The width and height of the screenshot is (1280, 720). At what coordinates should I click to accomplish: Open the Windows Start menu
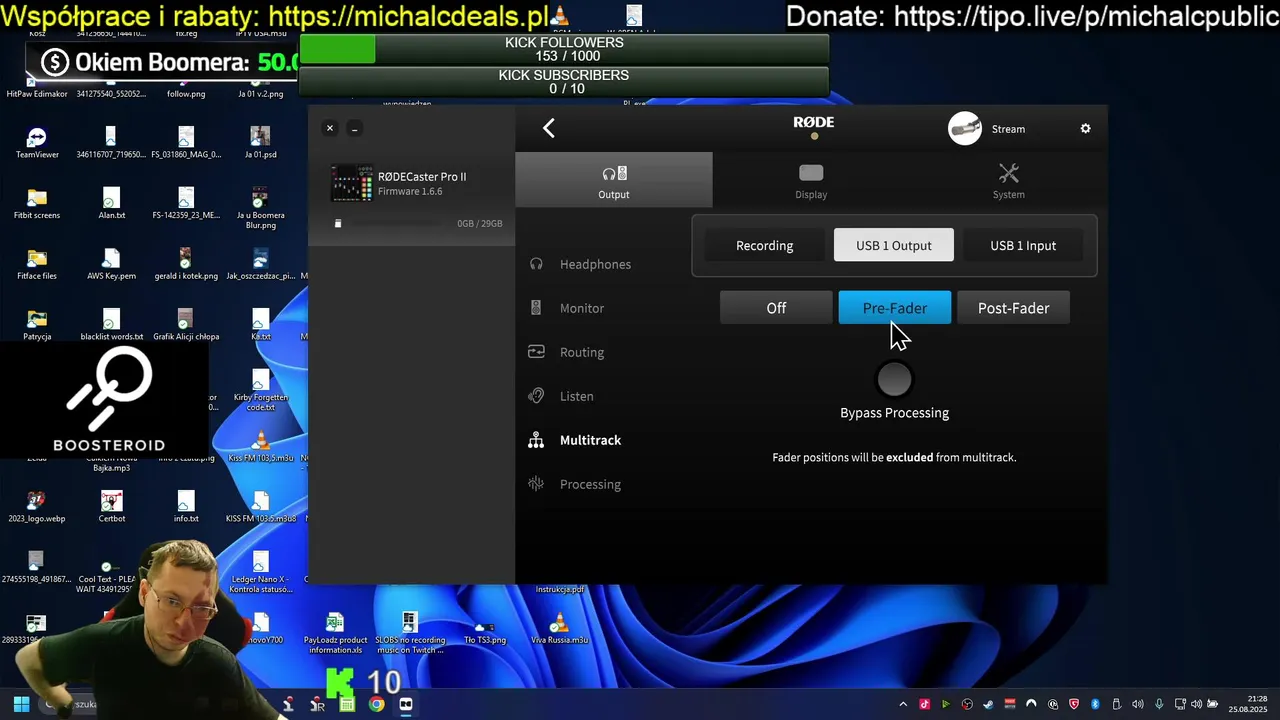click(21, 704)
